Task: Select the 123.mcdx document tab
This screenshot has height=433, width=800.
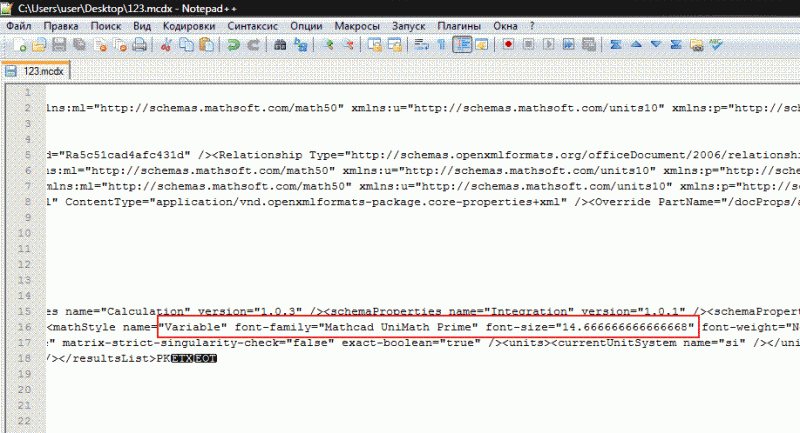Action: pos(36,71)
